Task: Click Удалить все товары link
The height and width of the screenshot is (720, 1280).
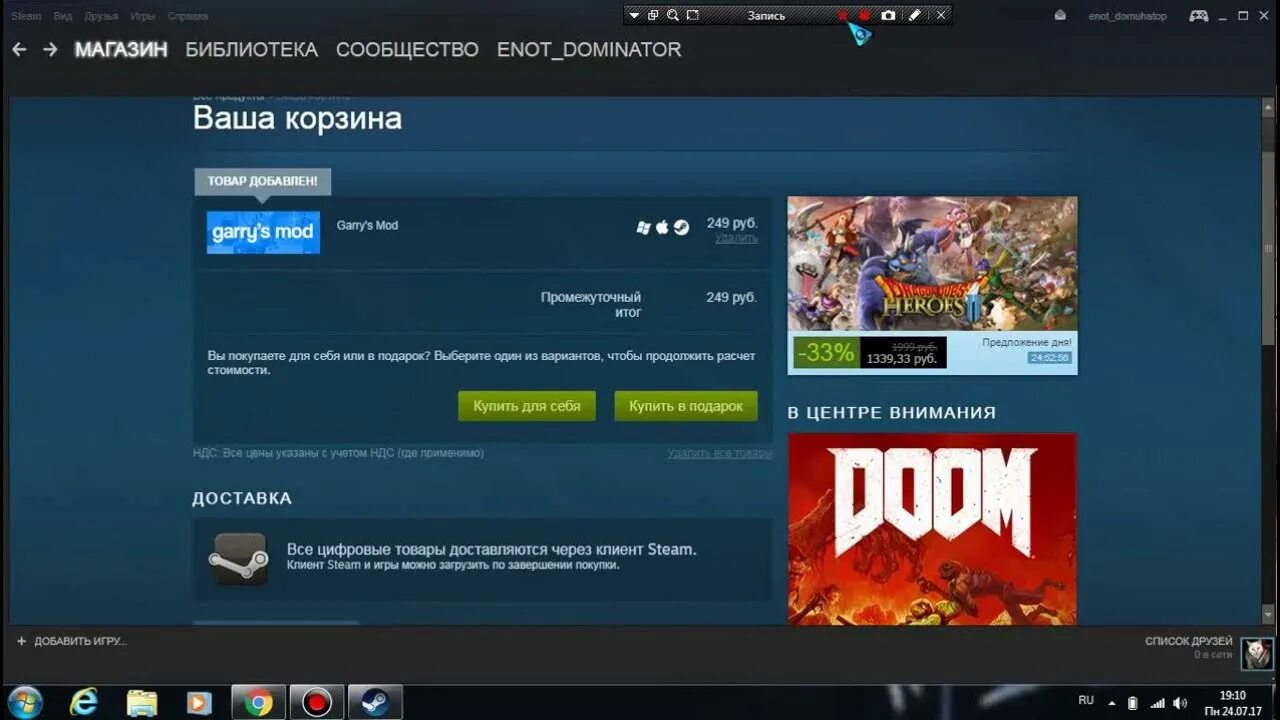Action: click(720, 453)
